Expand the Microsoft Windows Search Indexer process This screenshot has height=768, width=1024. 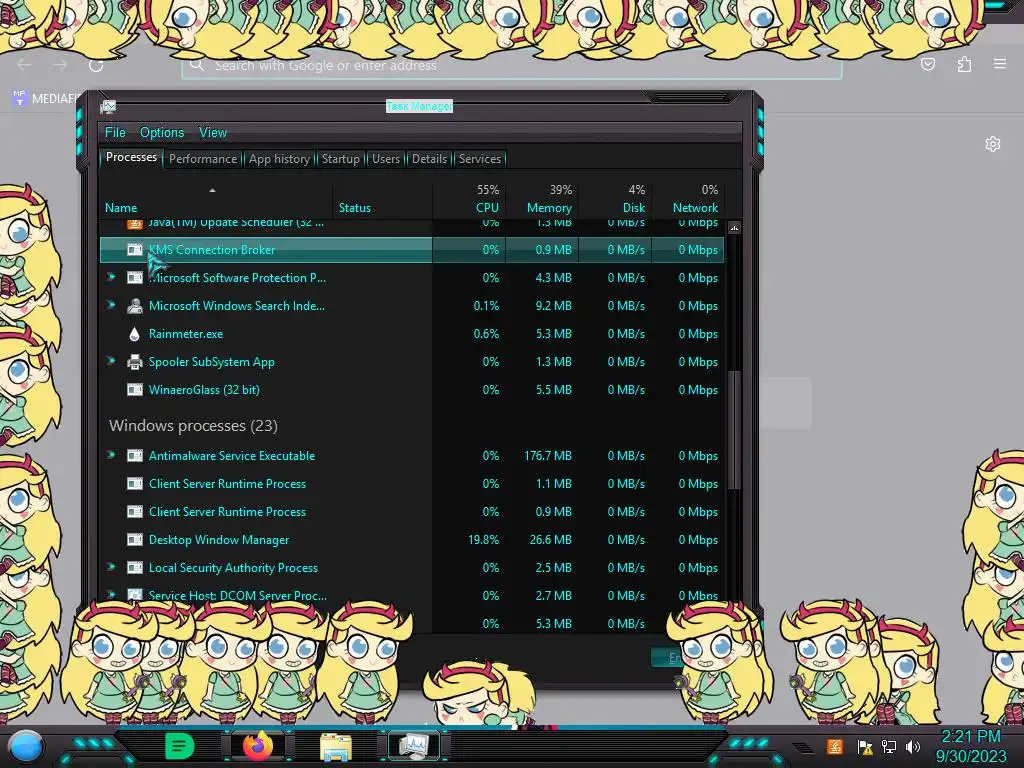(x=111, y=305)
